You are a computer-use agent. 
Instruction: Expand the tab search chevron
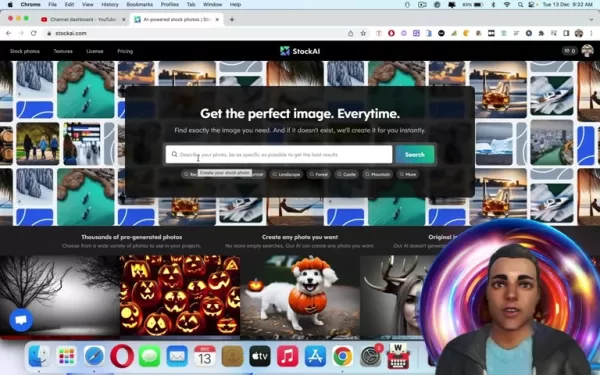[591, 20]
